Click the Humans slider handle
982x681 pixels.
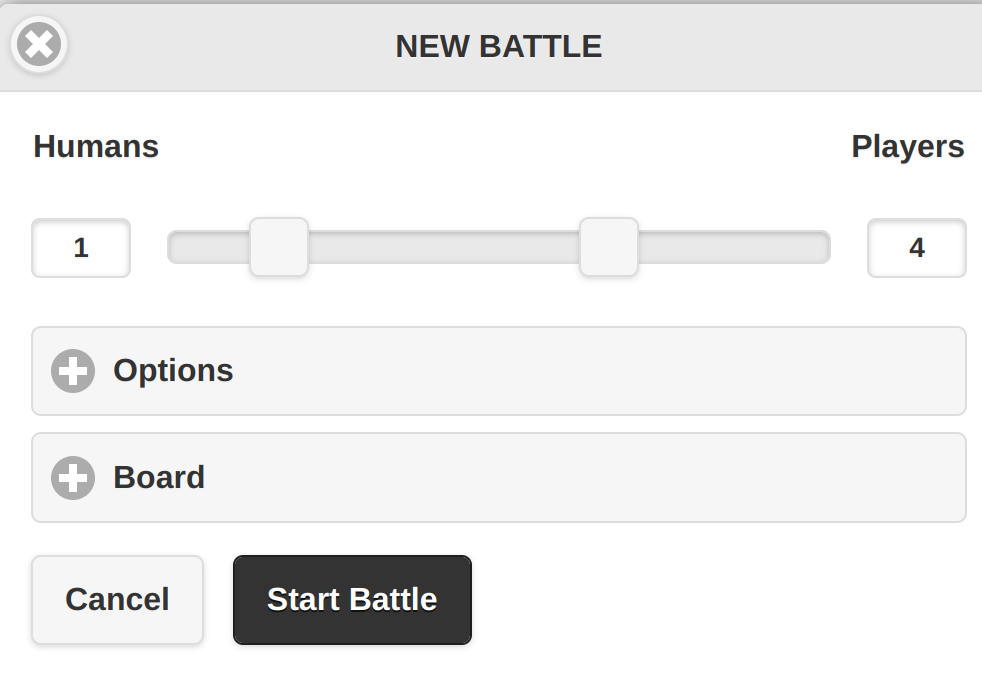279,247
